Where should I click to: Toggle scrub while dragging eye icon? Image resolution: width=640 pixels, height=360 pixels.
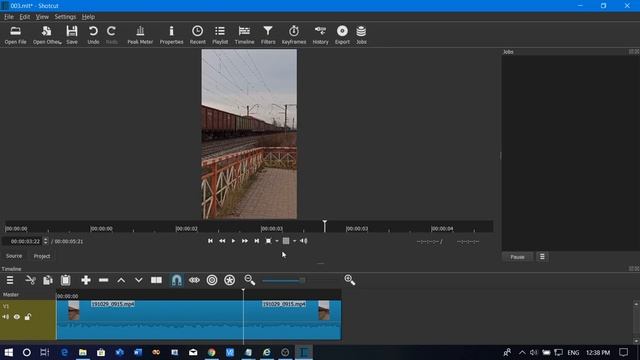coord(194,280)
